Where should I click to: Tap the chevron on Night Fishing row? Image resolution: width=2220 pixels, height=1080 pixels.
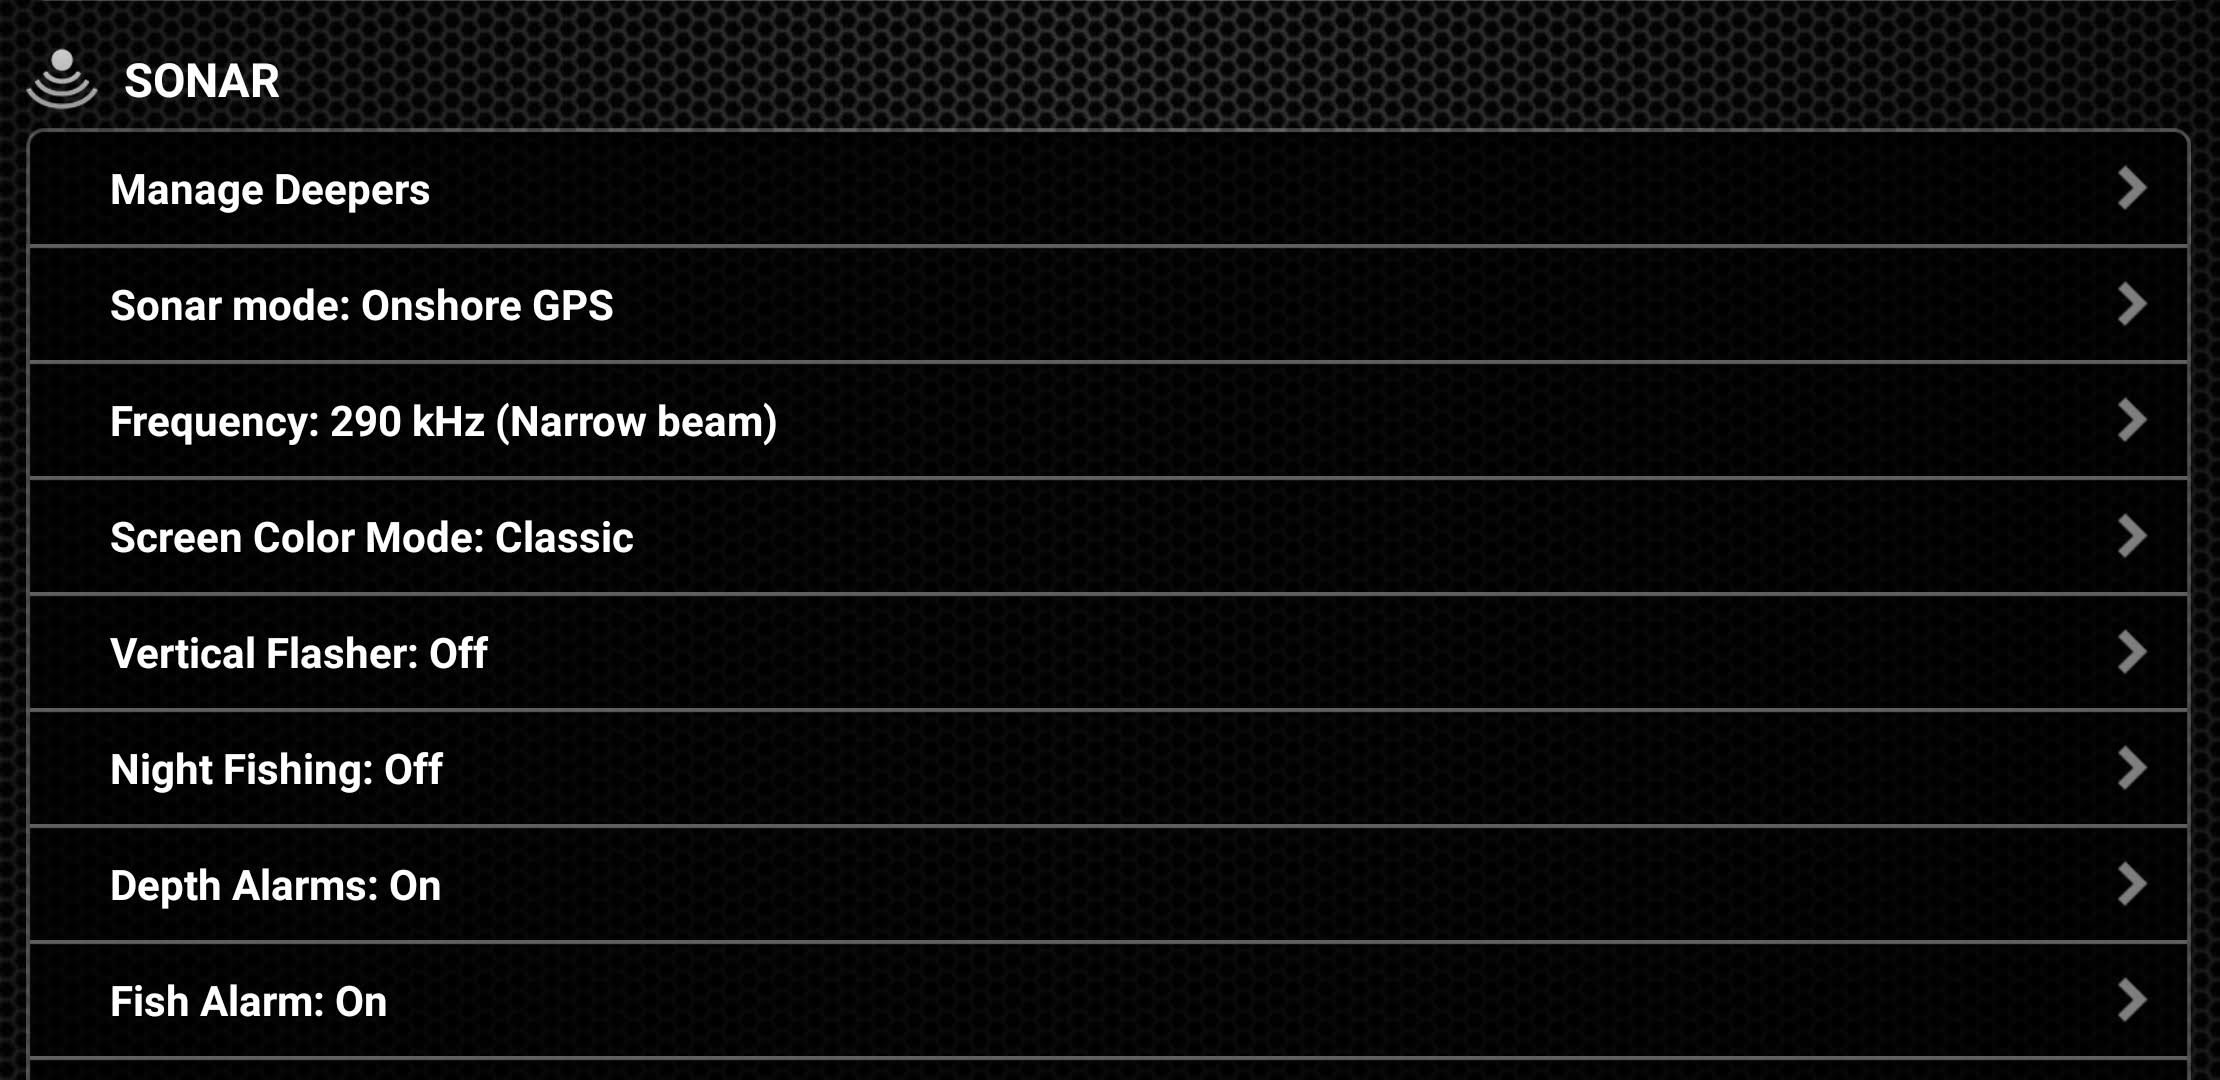pyautogui.click(x=2131, y=768)
